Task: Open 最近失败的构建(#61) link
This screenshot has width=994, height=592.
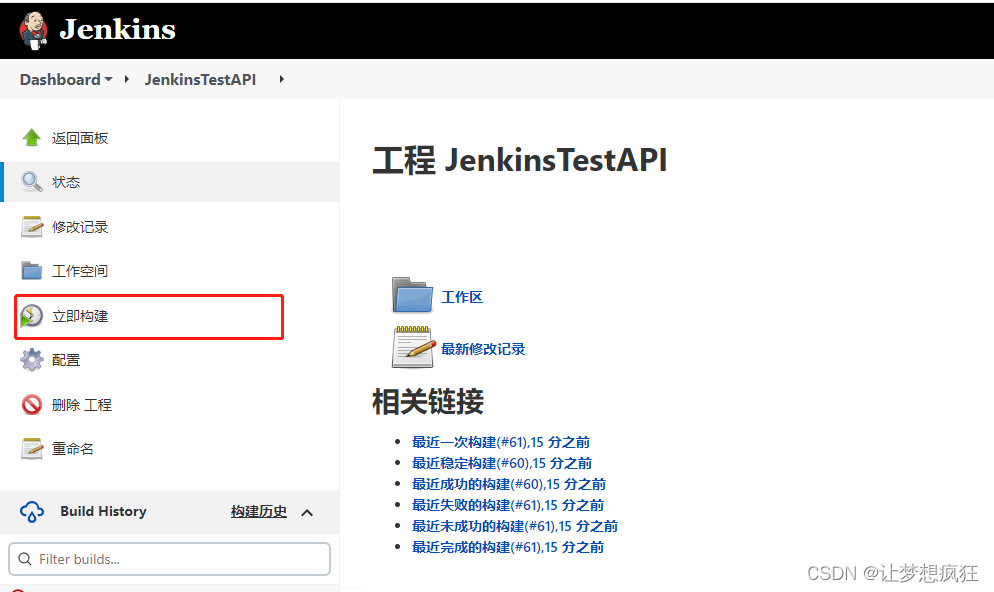Action: click(508, 505)
